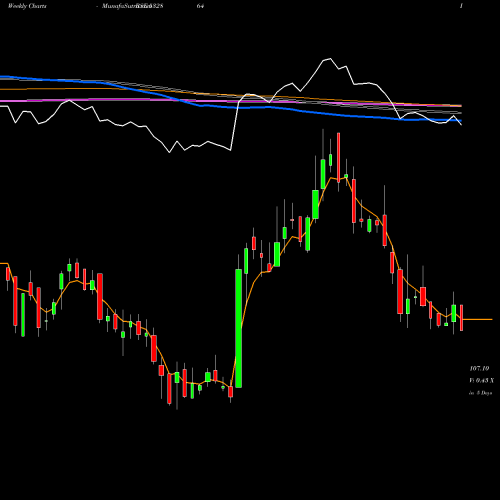Viewport: 500px width, 500px height.
Task: Click the "64" value in the header
Action: [x=200, y=6]
